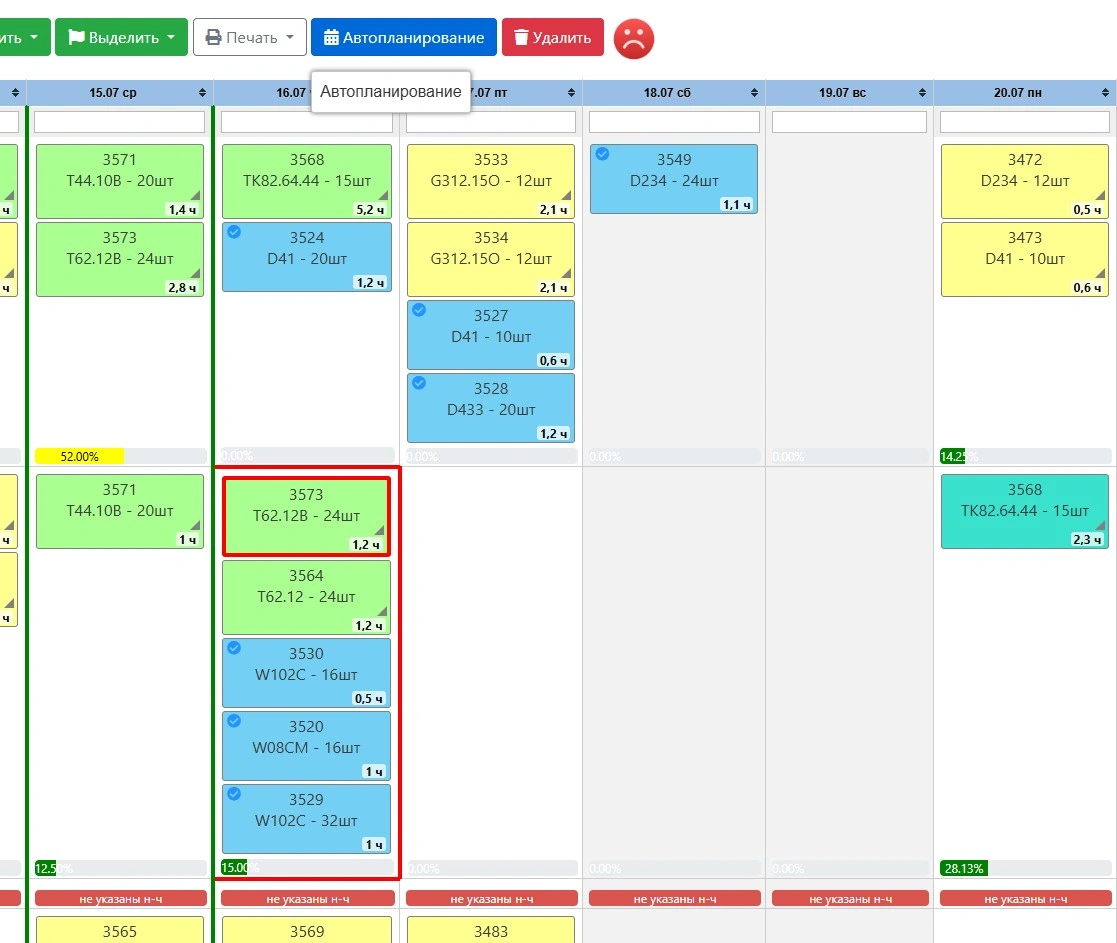Click sort arrows in the пт column header
Image resolution: width=1117 pixels, height=943 pixels.
coord(571,93)
